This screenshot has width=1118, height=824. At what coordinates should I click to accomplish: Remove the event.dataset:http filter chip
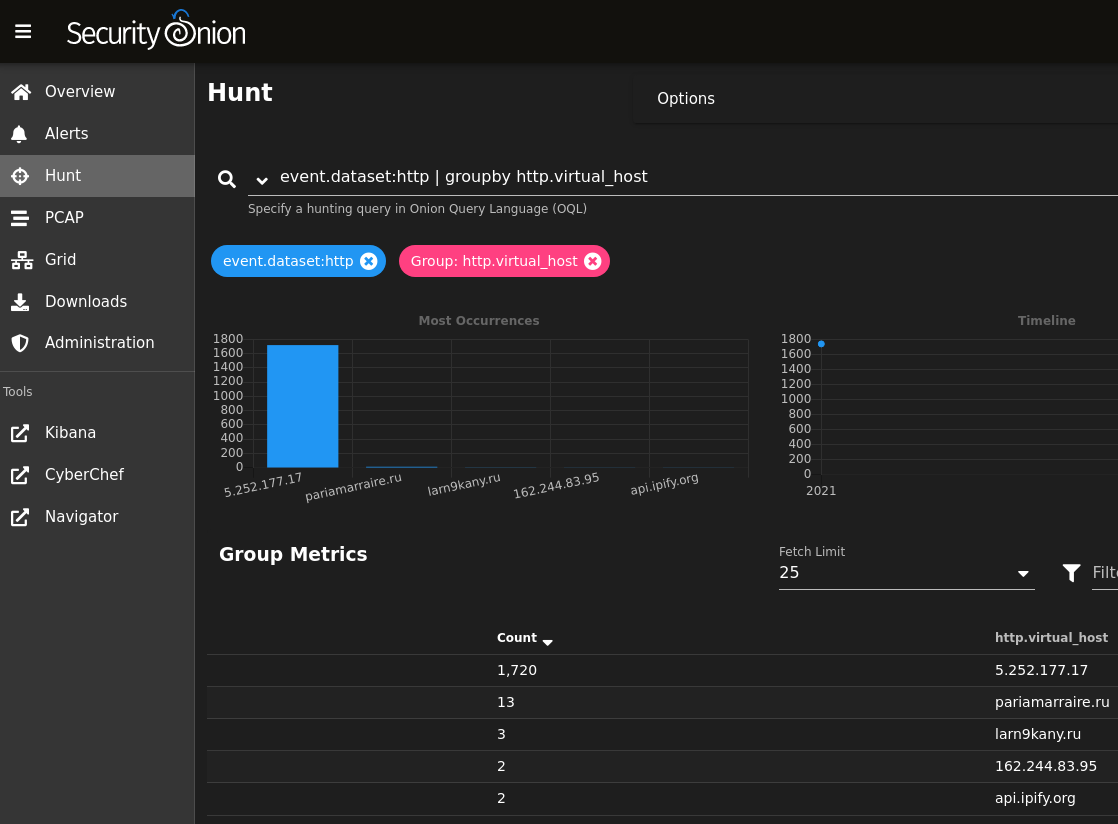[369, 262]
